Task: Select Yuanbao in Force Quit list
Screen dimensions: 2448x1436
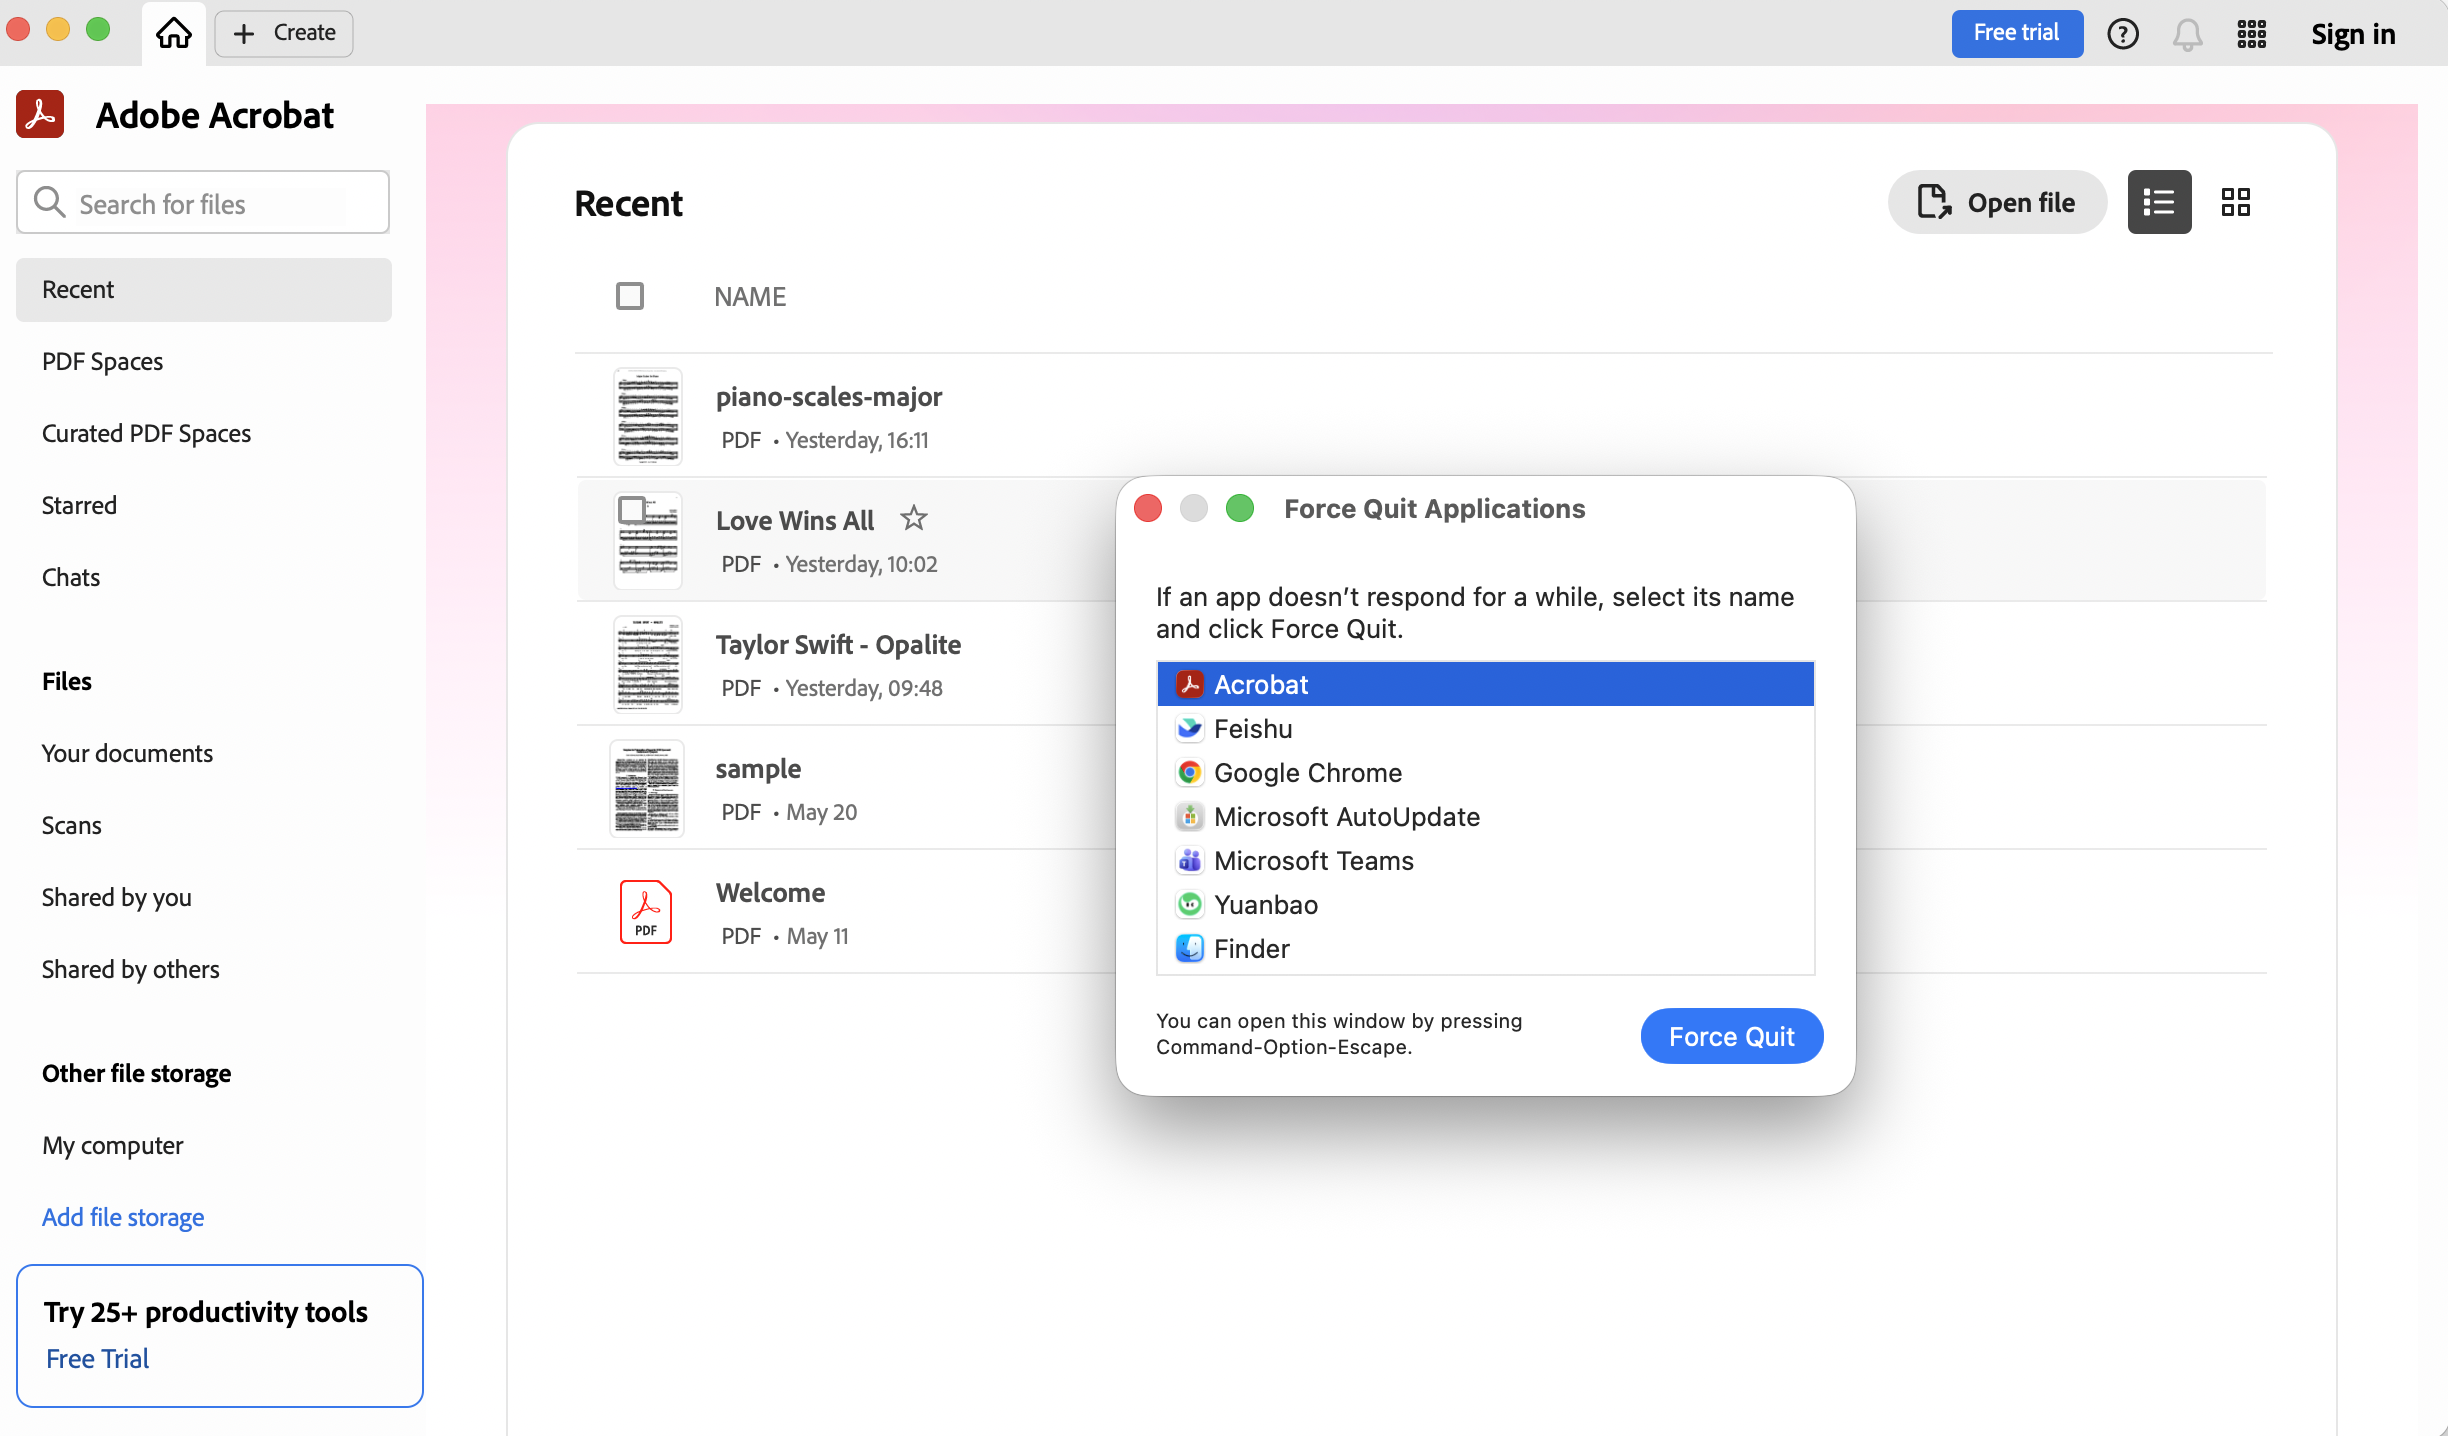Action: [x=1485, y=904]
